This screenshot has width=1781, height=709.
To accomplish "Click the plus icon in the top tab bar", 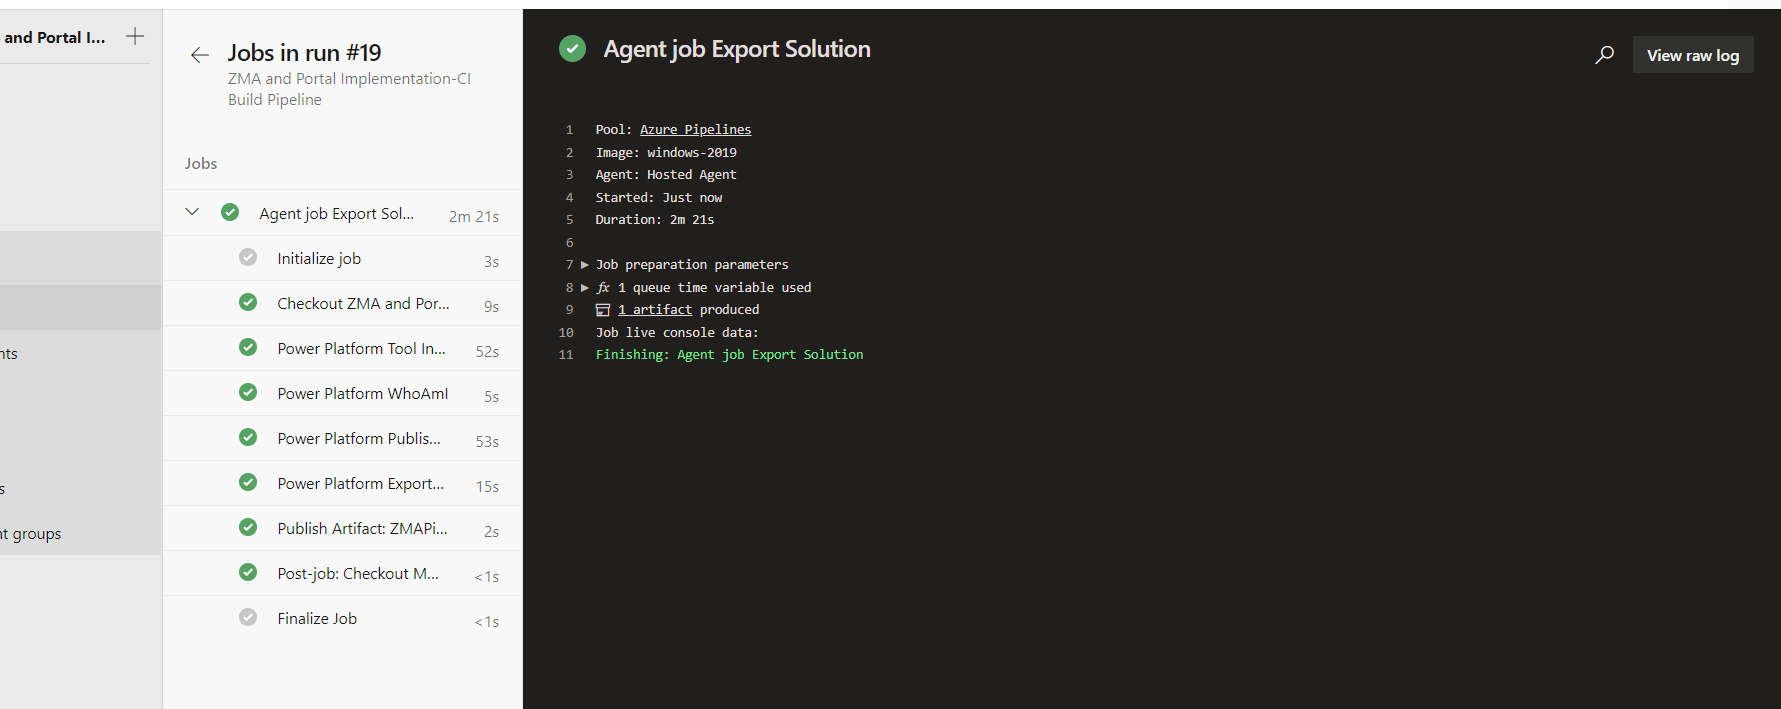I will click(135, 37).
